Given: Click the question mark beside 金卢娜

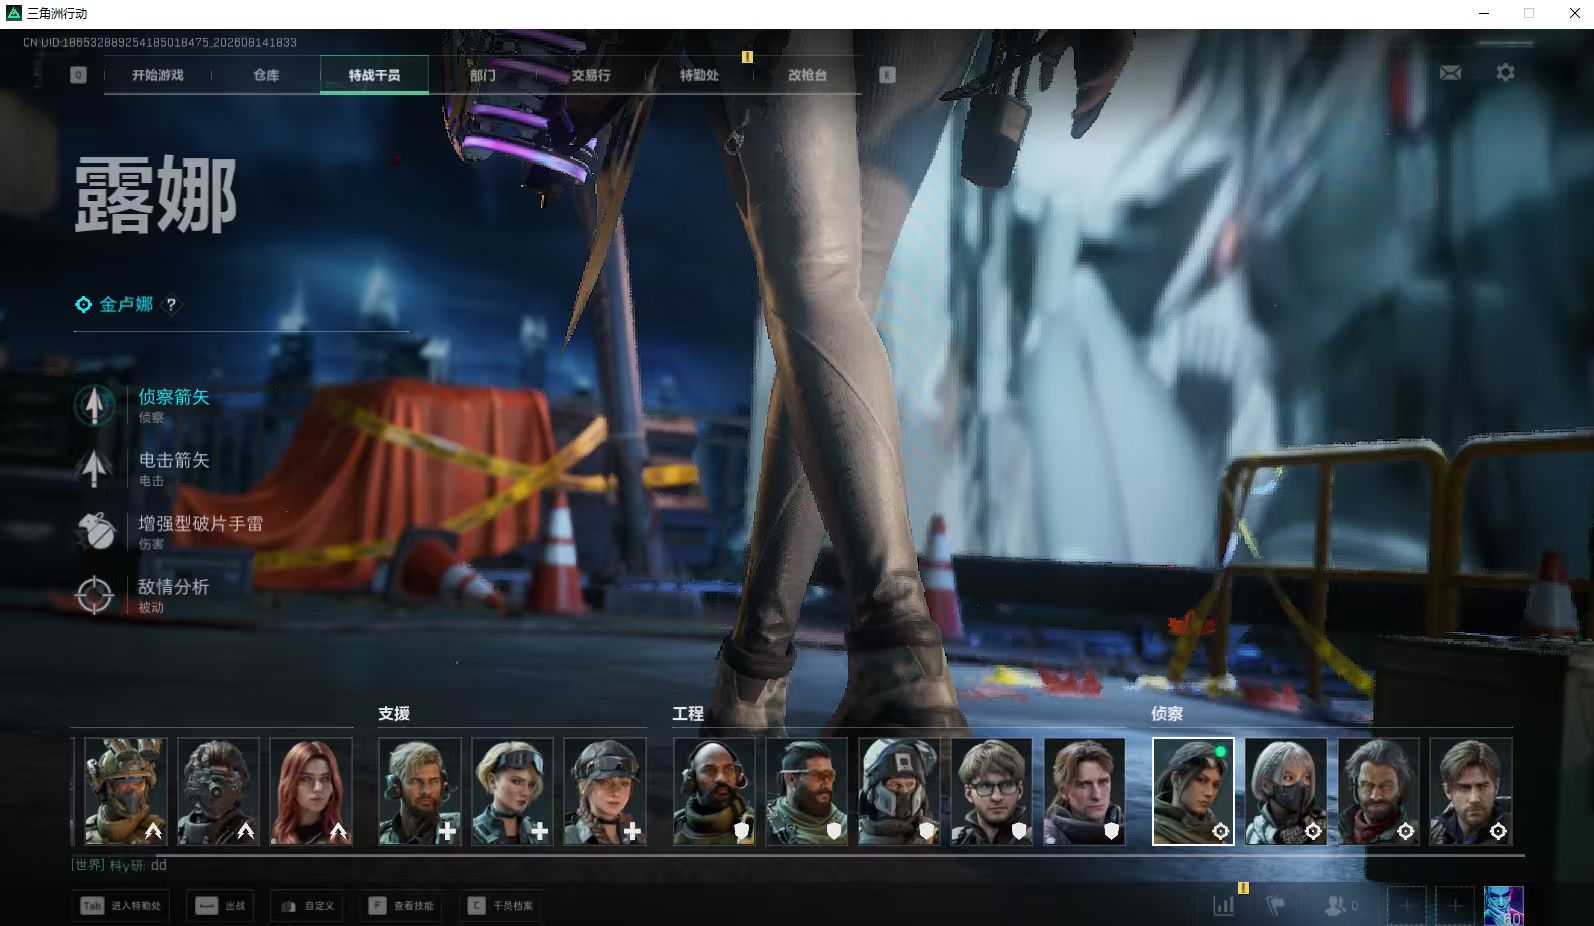Looking at the screenshot, I should (171, 305).
